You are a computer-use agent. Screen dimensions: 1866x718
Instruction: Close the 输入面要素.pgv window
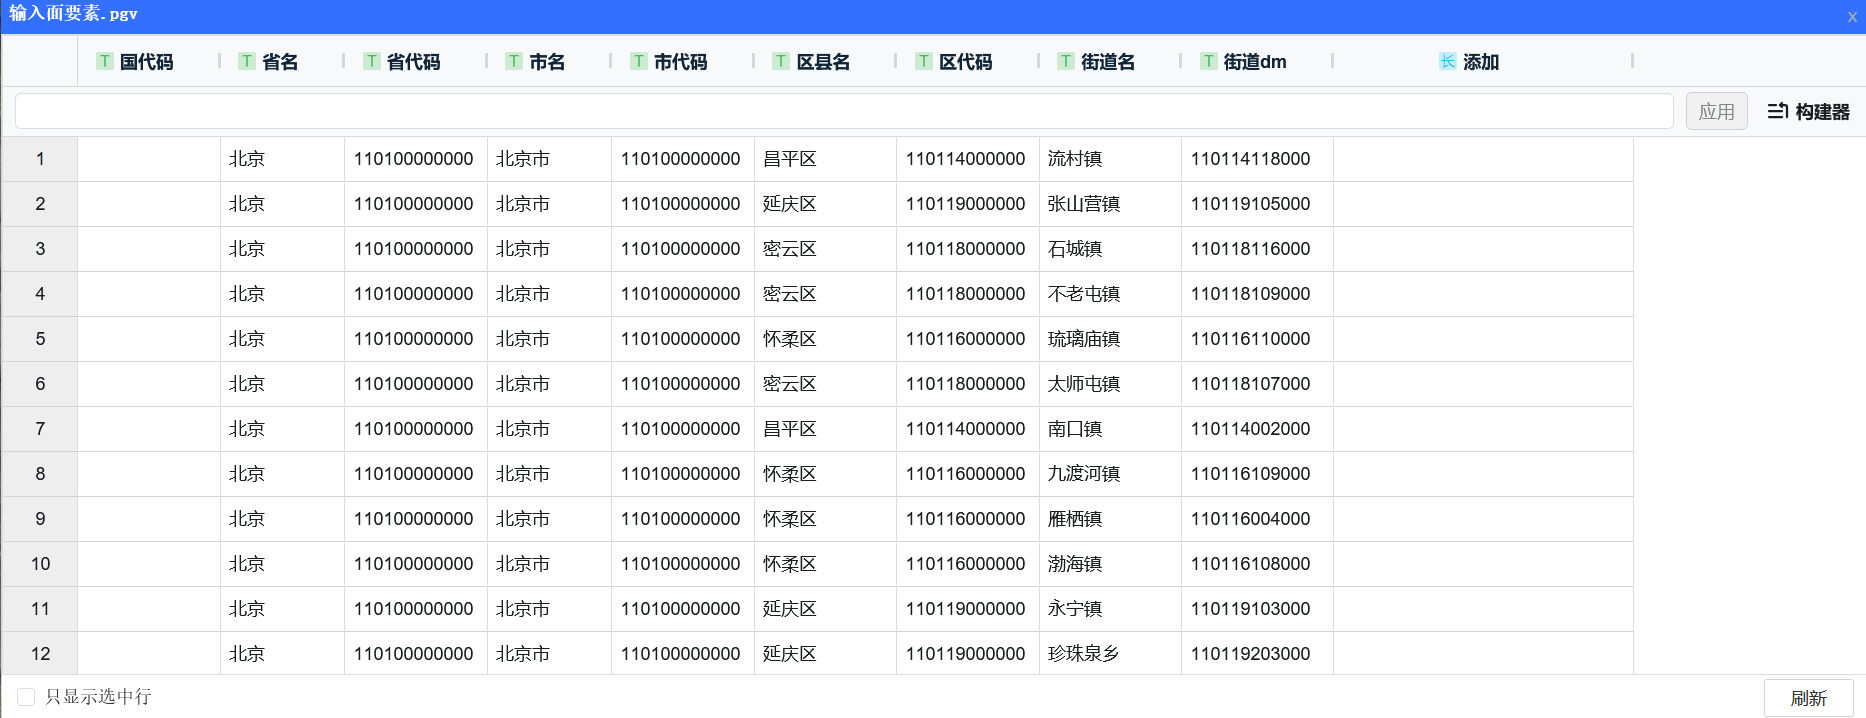[x=1851, y=16]
